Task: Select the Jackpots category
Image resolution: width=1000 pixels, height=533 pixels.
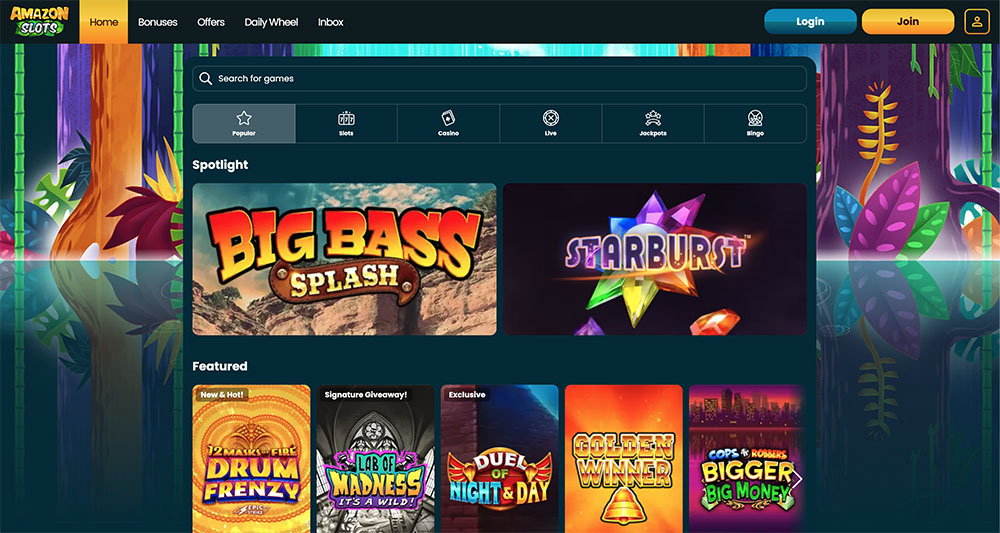Action: tap(653, 123)
